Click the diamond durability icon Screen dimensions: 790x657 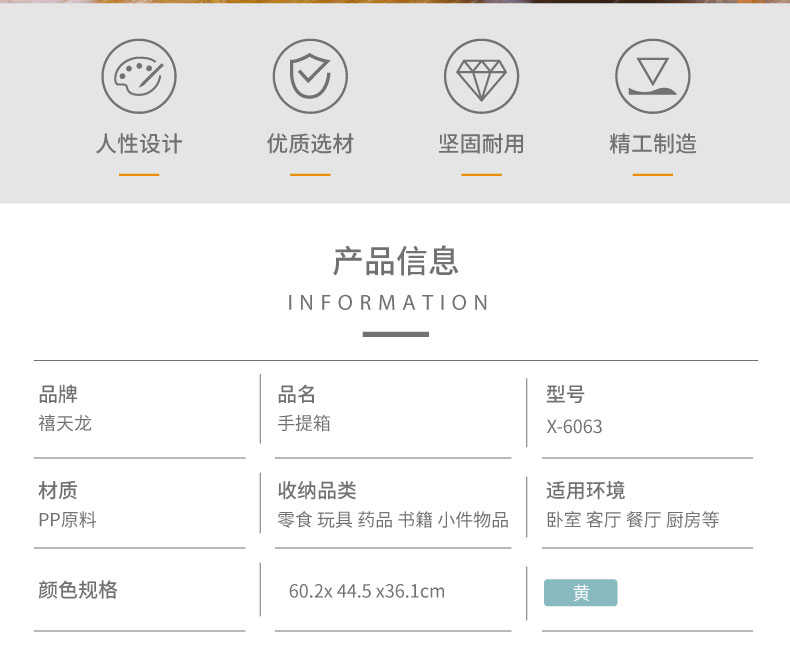tap(482, 76)
